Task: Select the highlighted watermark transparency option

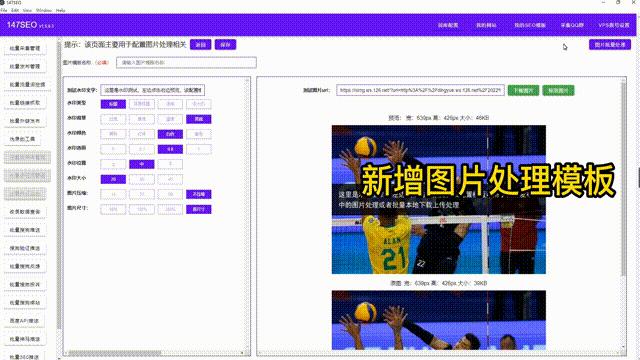Action: coord(170,149)
